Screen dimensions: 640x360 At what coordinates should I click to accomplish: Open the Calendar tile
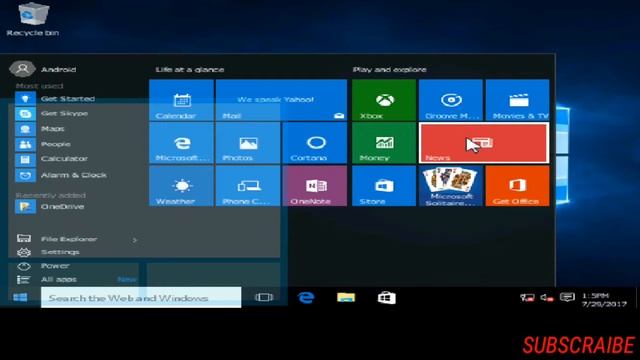click(181, 100)
